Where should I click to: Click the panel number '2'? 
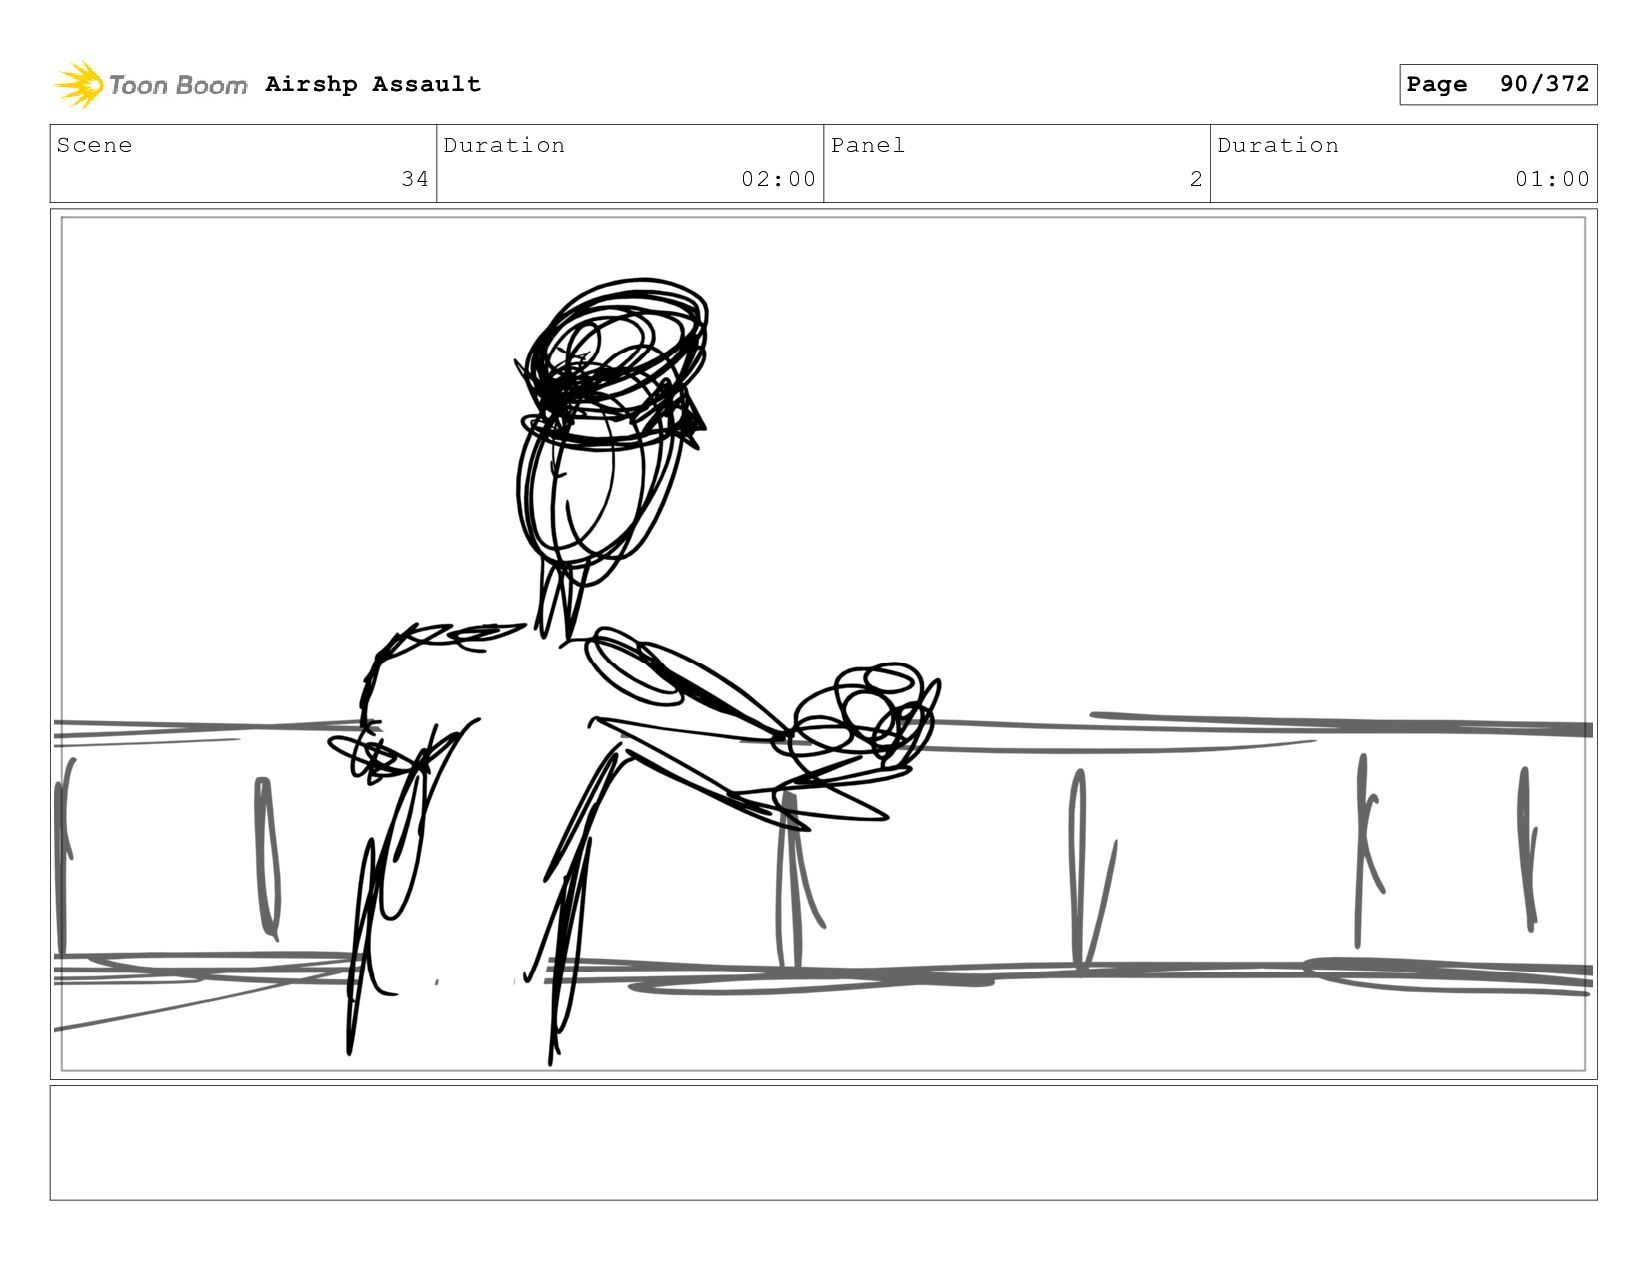coord(1196,179)
